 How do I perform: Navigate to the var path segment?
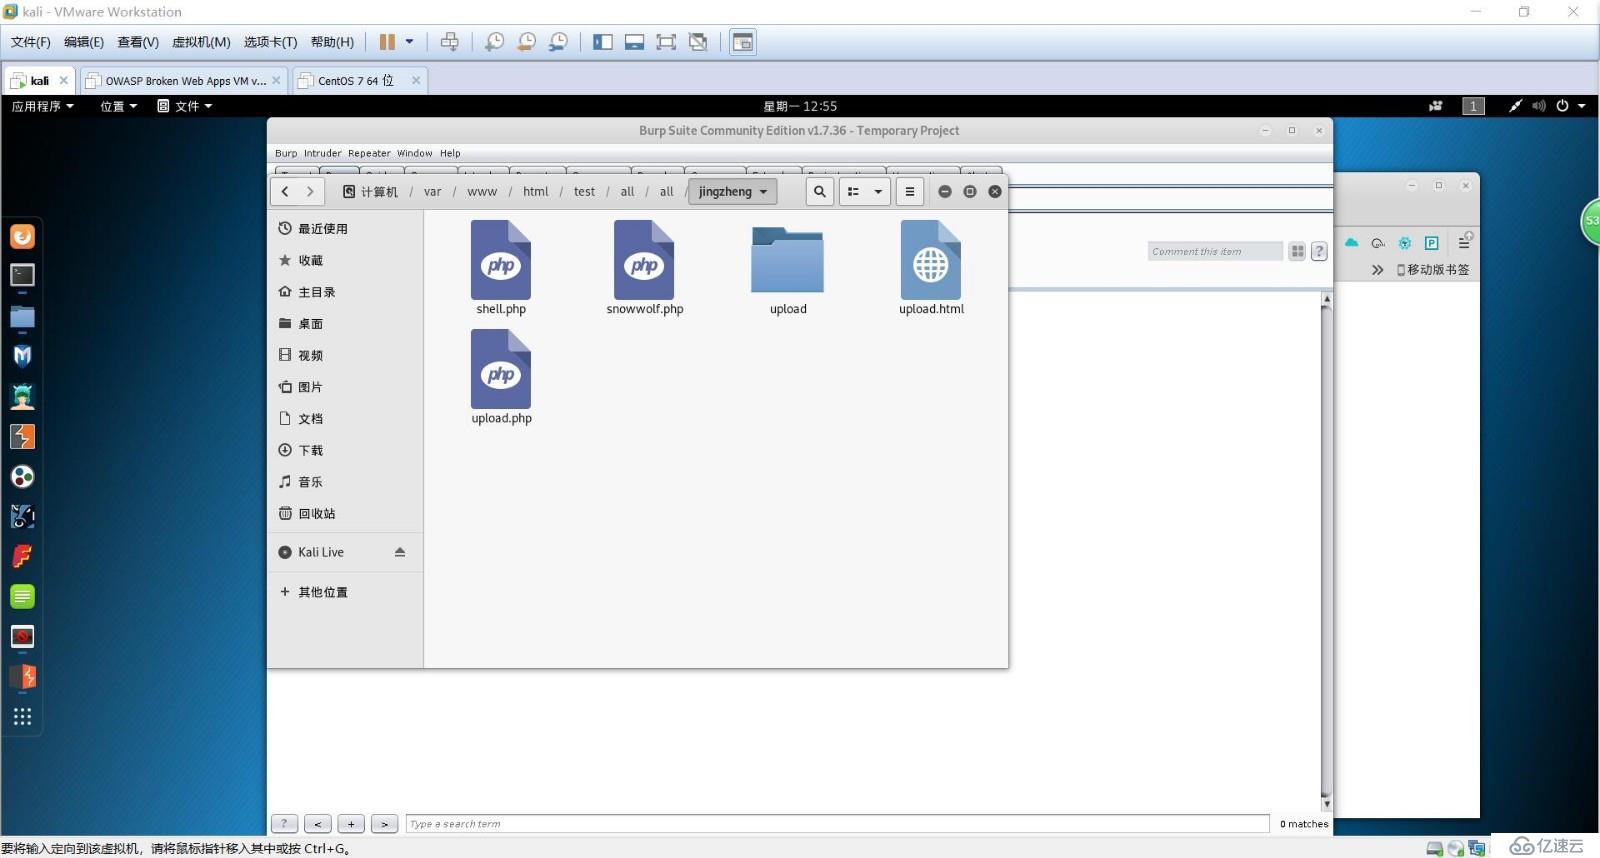(432, 192)
